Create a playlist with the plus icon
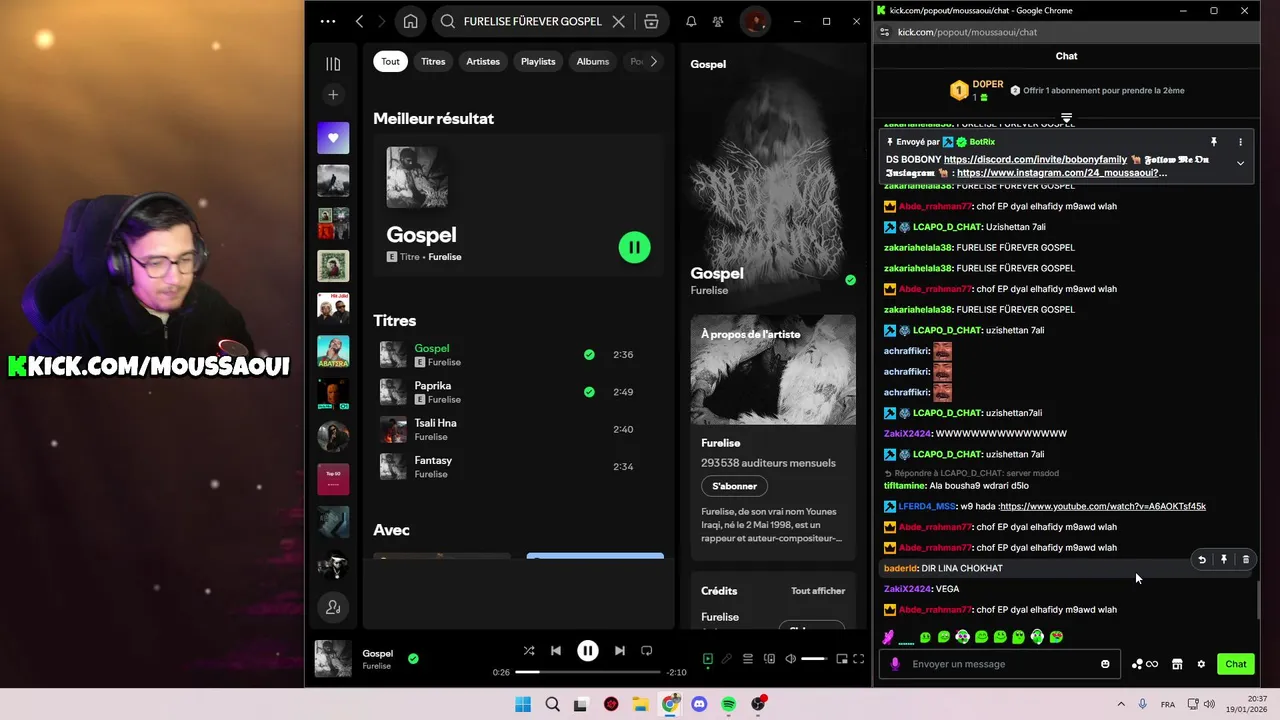Screen dimensions: 1280x720 (333, 95)
